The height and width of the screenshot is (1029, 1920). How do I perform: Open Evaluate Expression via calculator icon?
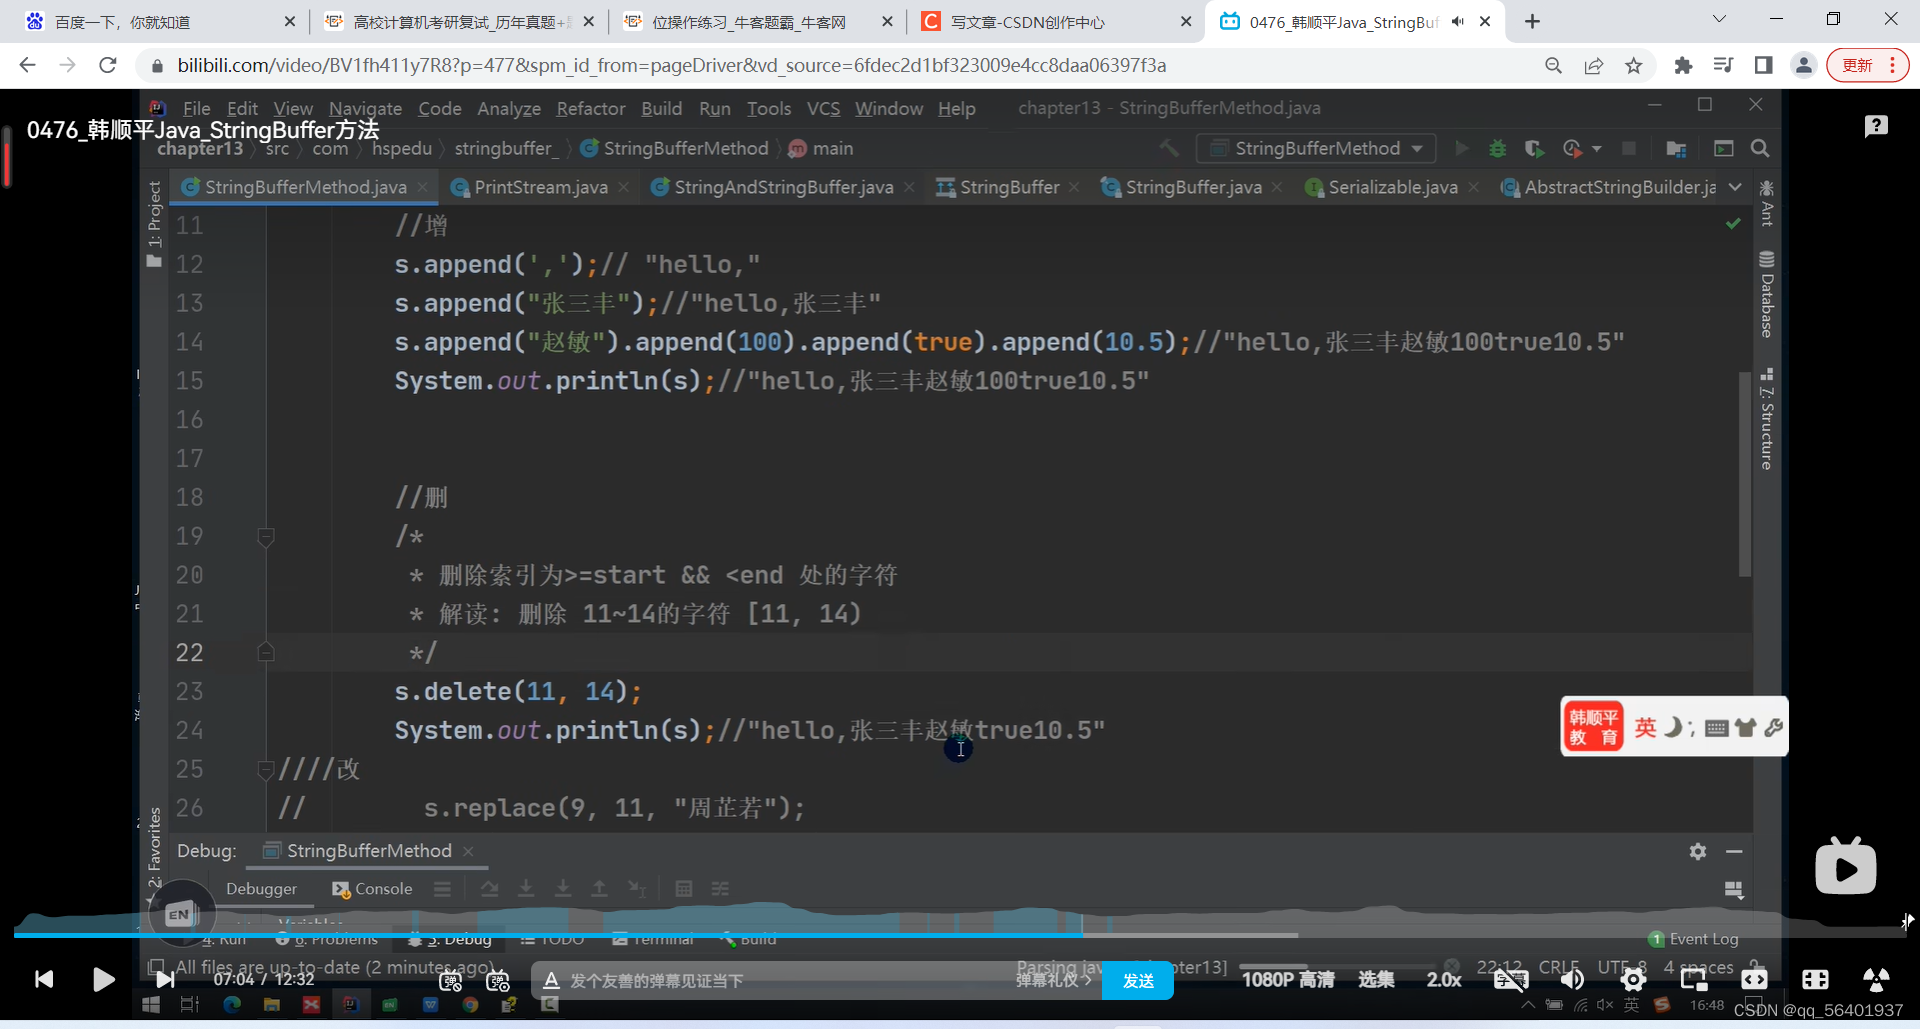685,888
